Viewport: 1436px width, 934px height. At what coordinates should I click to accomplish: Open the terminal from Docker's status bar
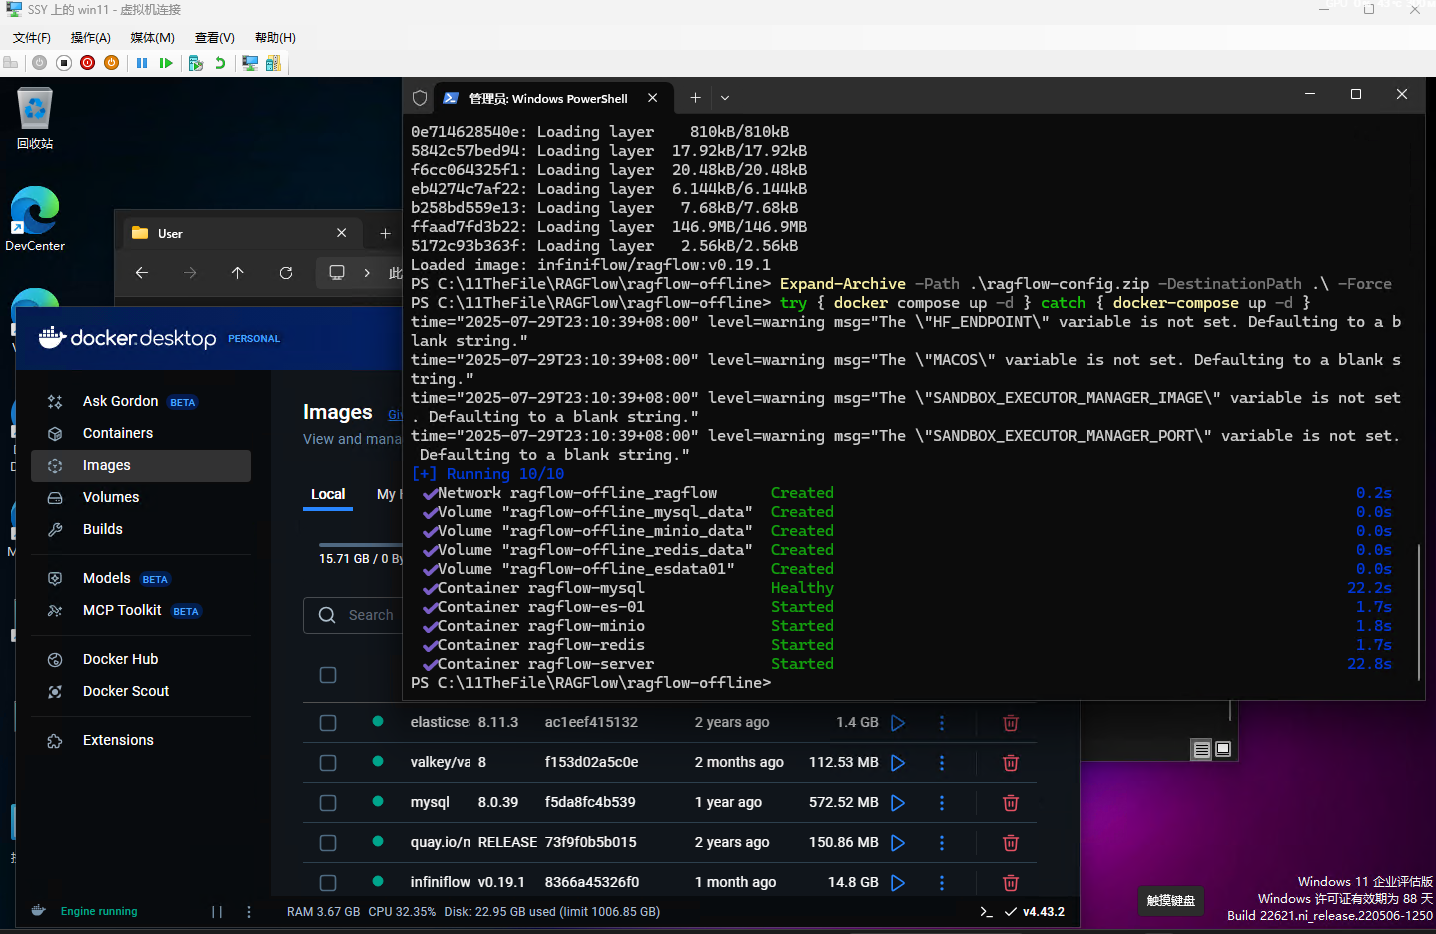coord(986,911)
